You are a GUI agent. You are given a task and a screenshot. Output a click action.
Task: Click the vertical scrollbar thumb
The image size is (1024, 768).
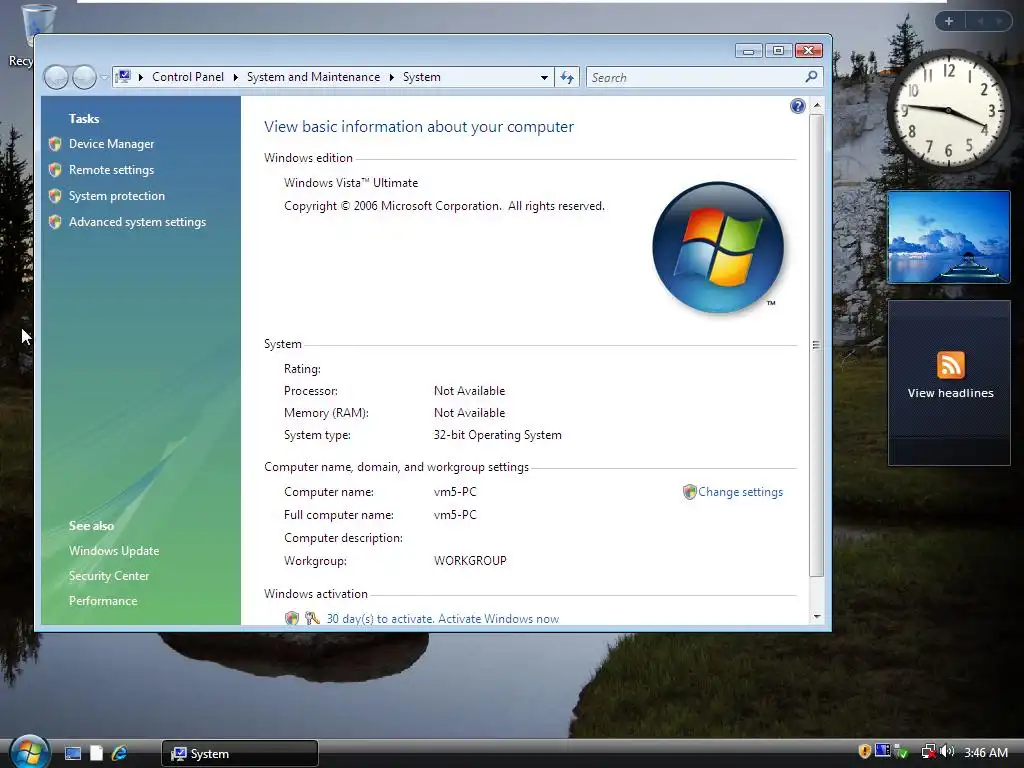pyautogui.click(x=816, y=345)
